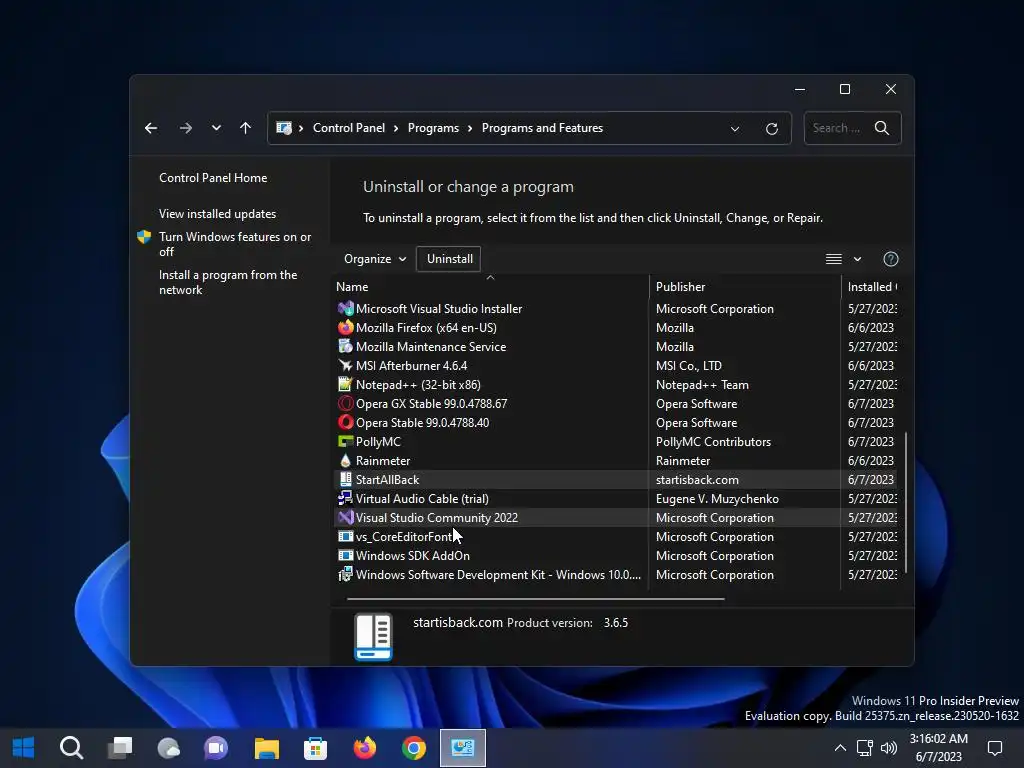Click the Microsoft Visual Studio Installer icon
Viewport: 1024px width, 768px height.
[345, 308]
